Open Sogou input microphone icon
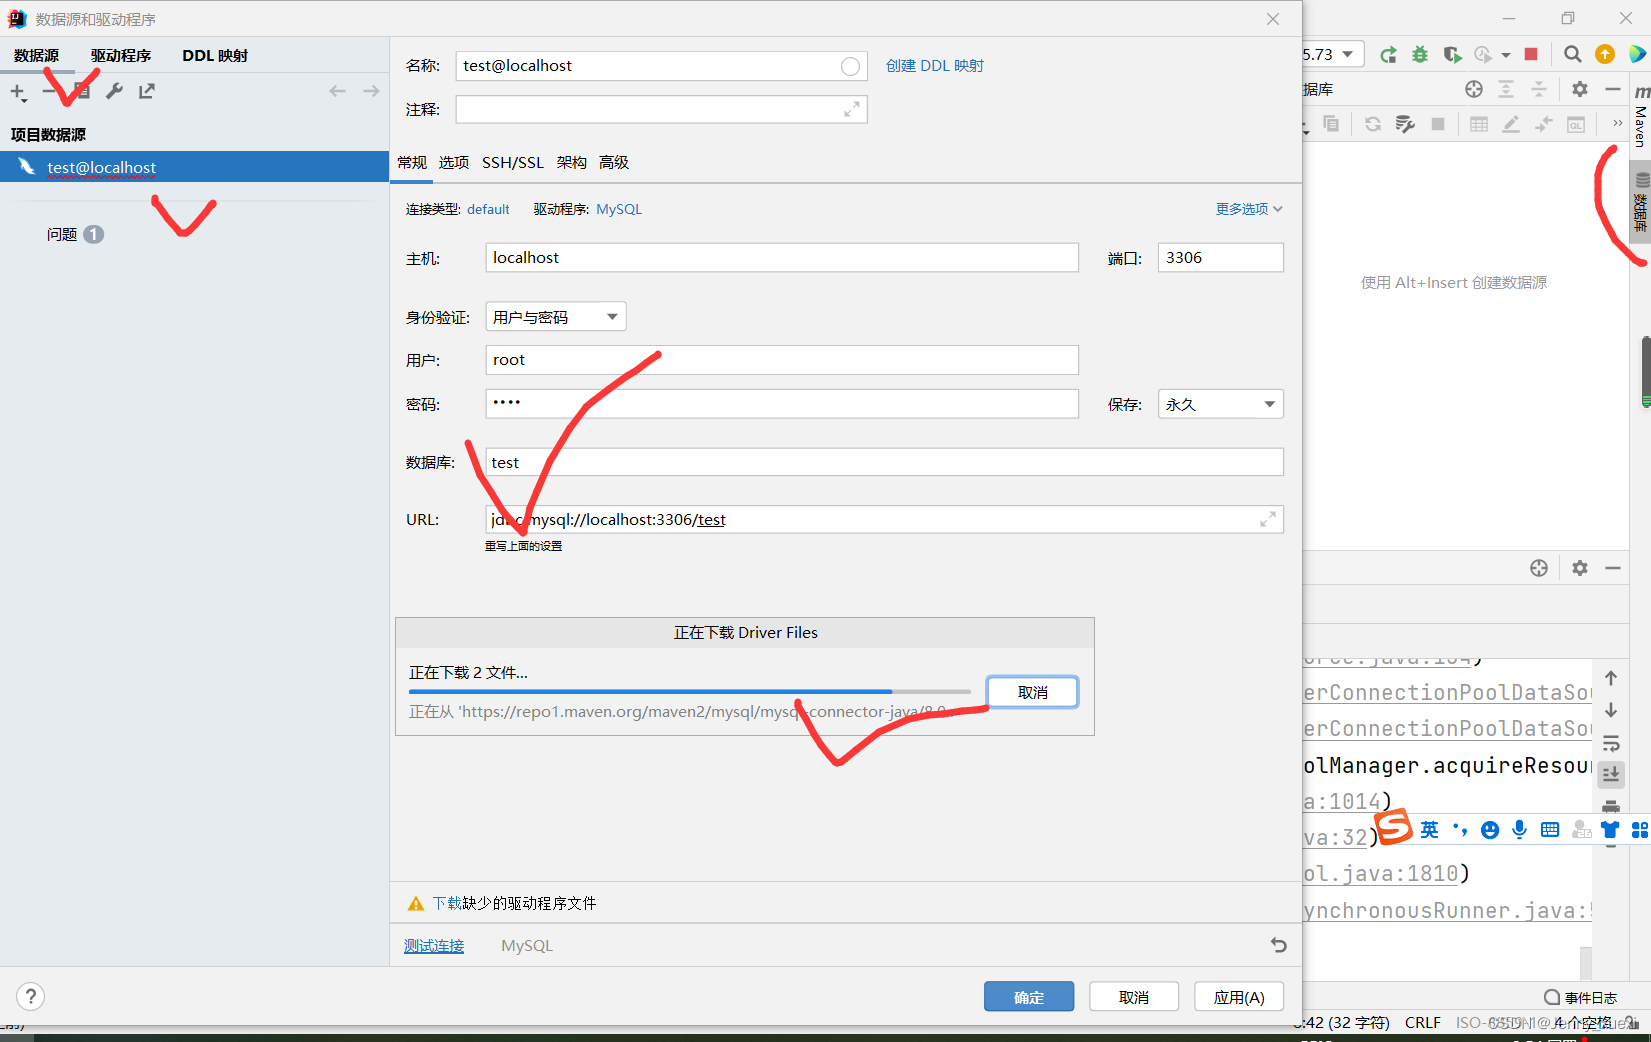The height and width of the screenshot is (1042, 1651). click(x=1520, y=829)
